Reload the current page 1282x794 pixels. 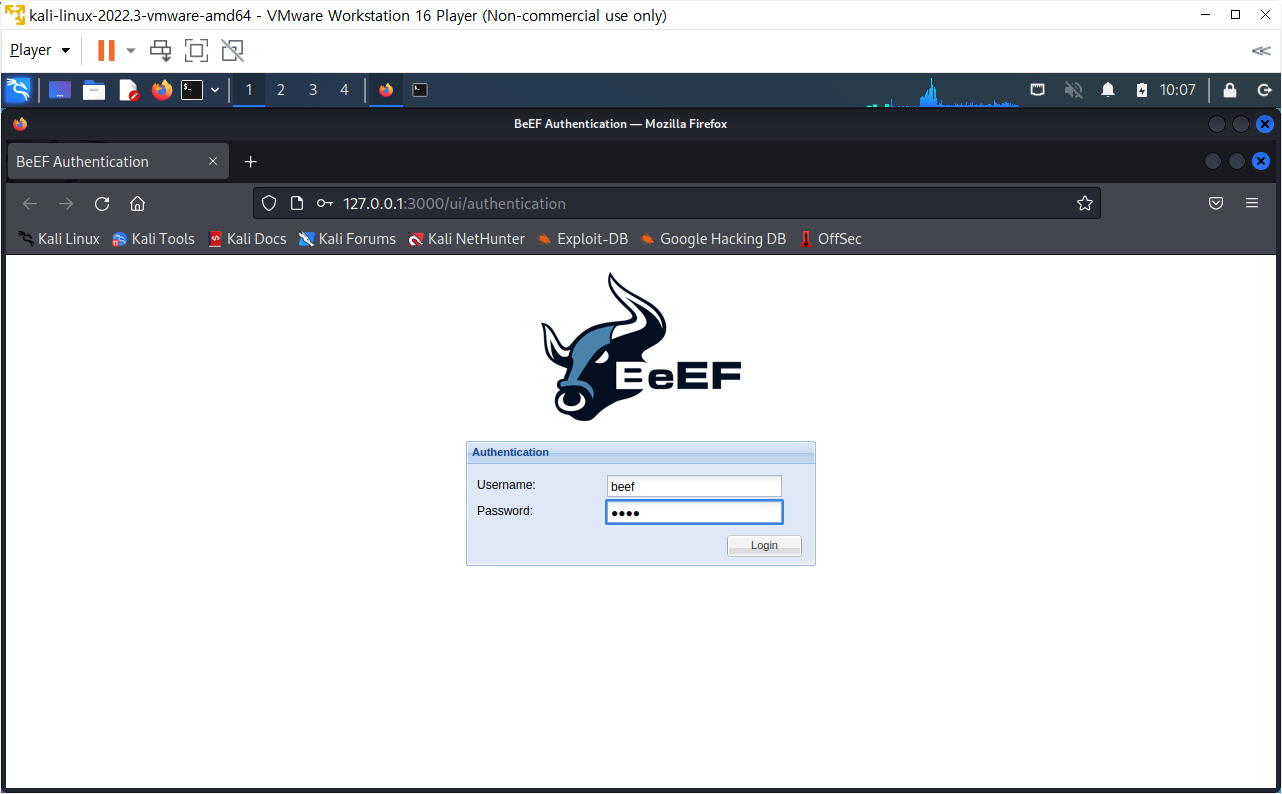pyautogui.click(x=102, y=204)
